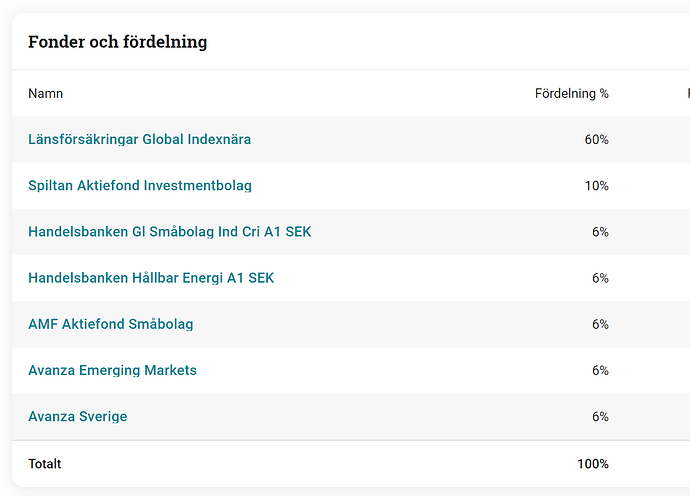The image size is (690, 496).
Task: Select the 100% total value
Action: tap(593, 464)
